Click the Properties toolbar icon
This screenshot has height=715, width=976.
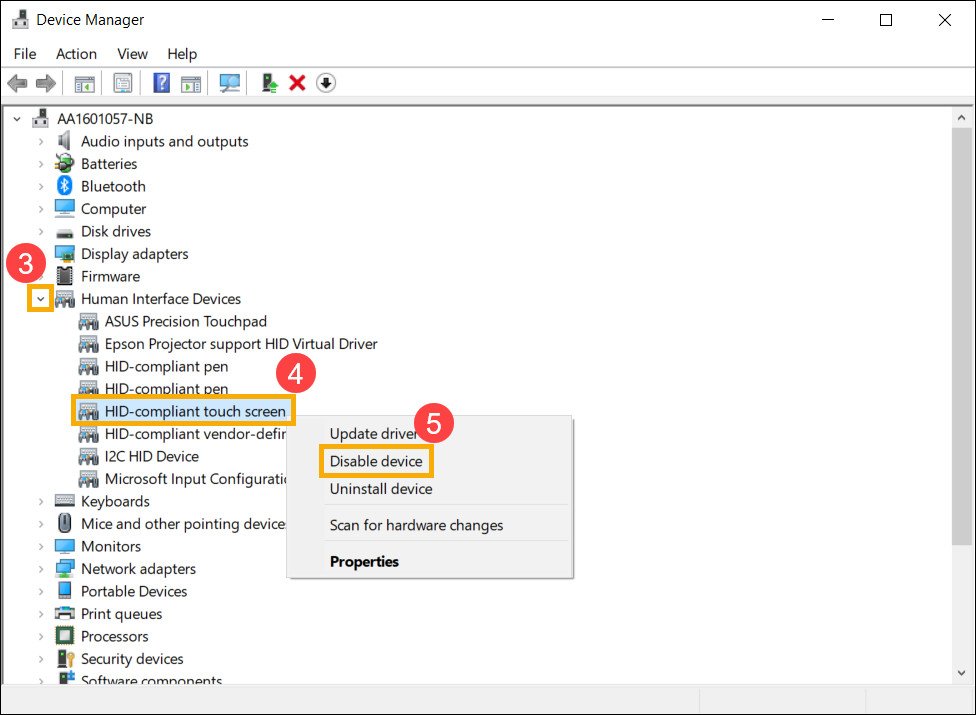(122, 83)
